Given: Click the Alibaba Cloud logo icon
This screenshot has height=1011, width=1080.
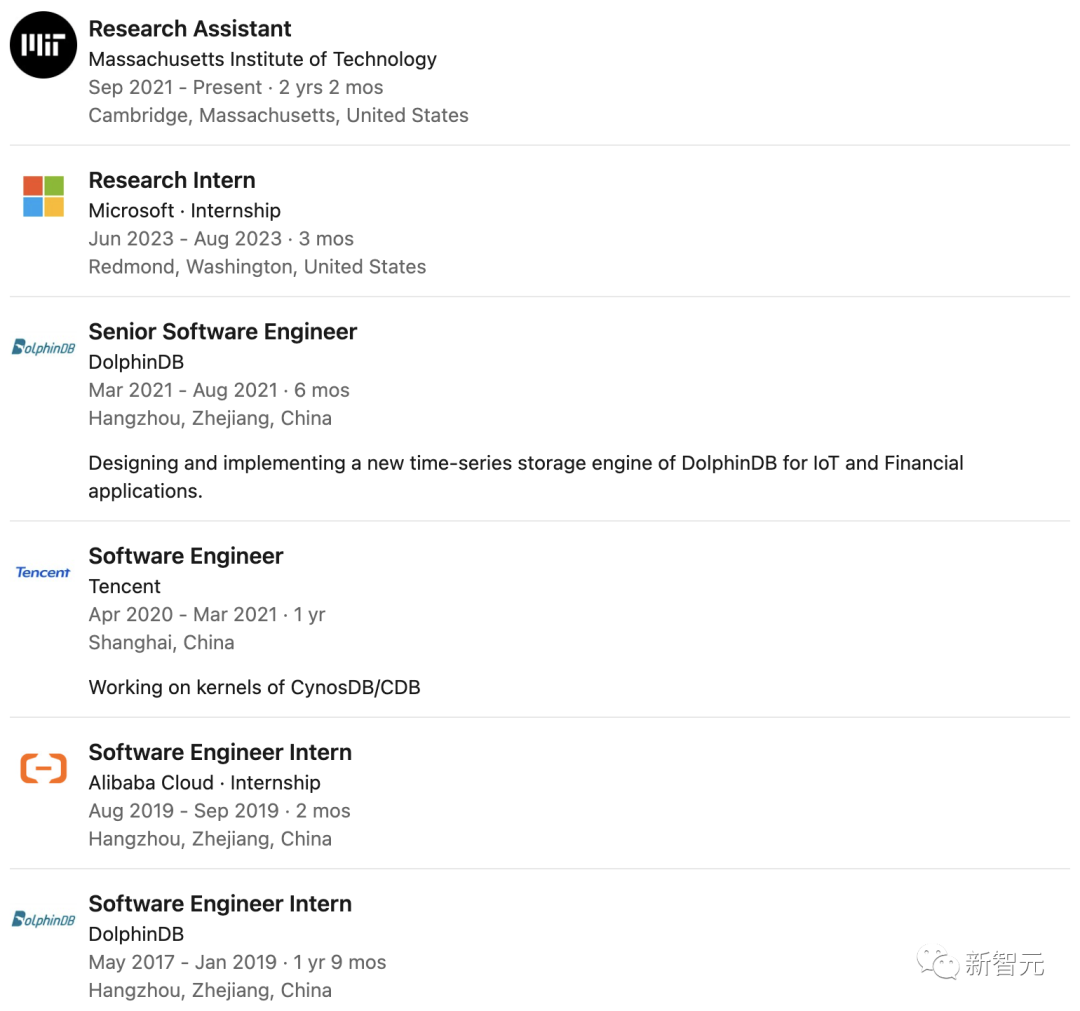Looking at the screenshot, I should [43, 768].
